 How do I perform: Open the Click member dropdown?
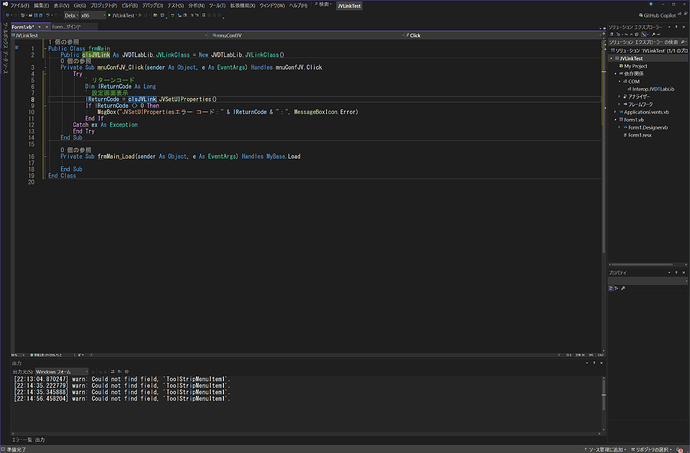pos(502,35)
